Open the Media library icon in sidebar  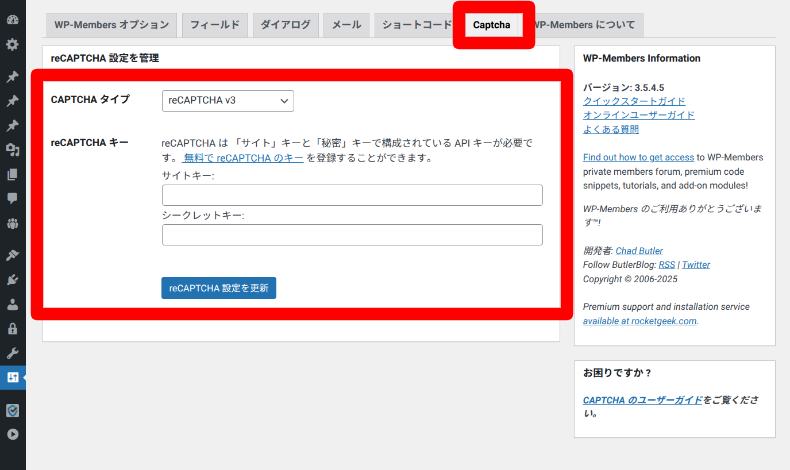pyautogui.click(x=13, y=150)
